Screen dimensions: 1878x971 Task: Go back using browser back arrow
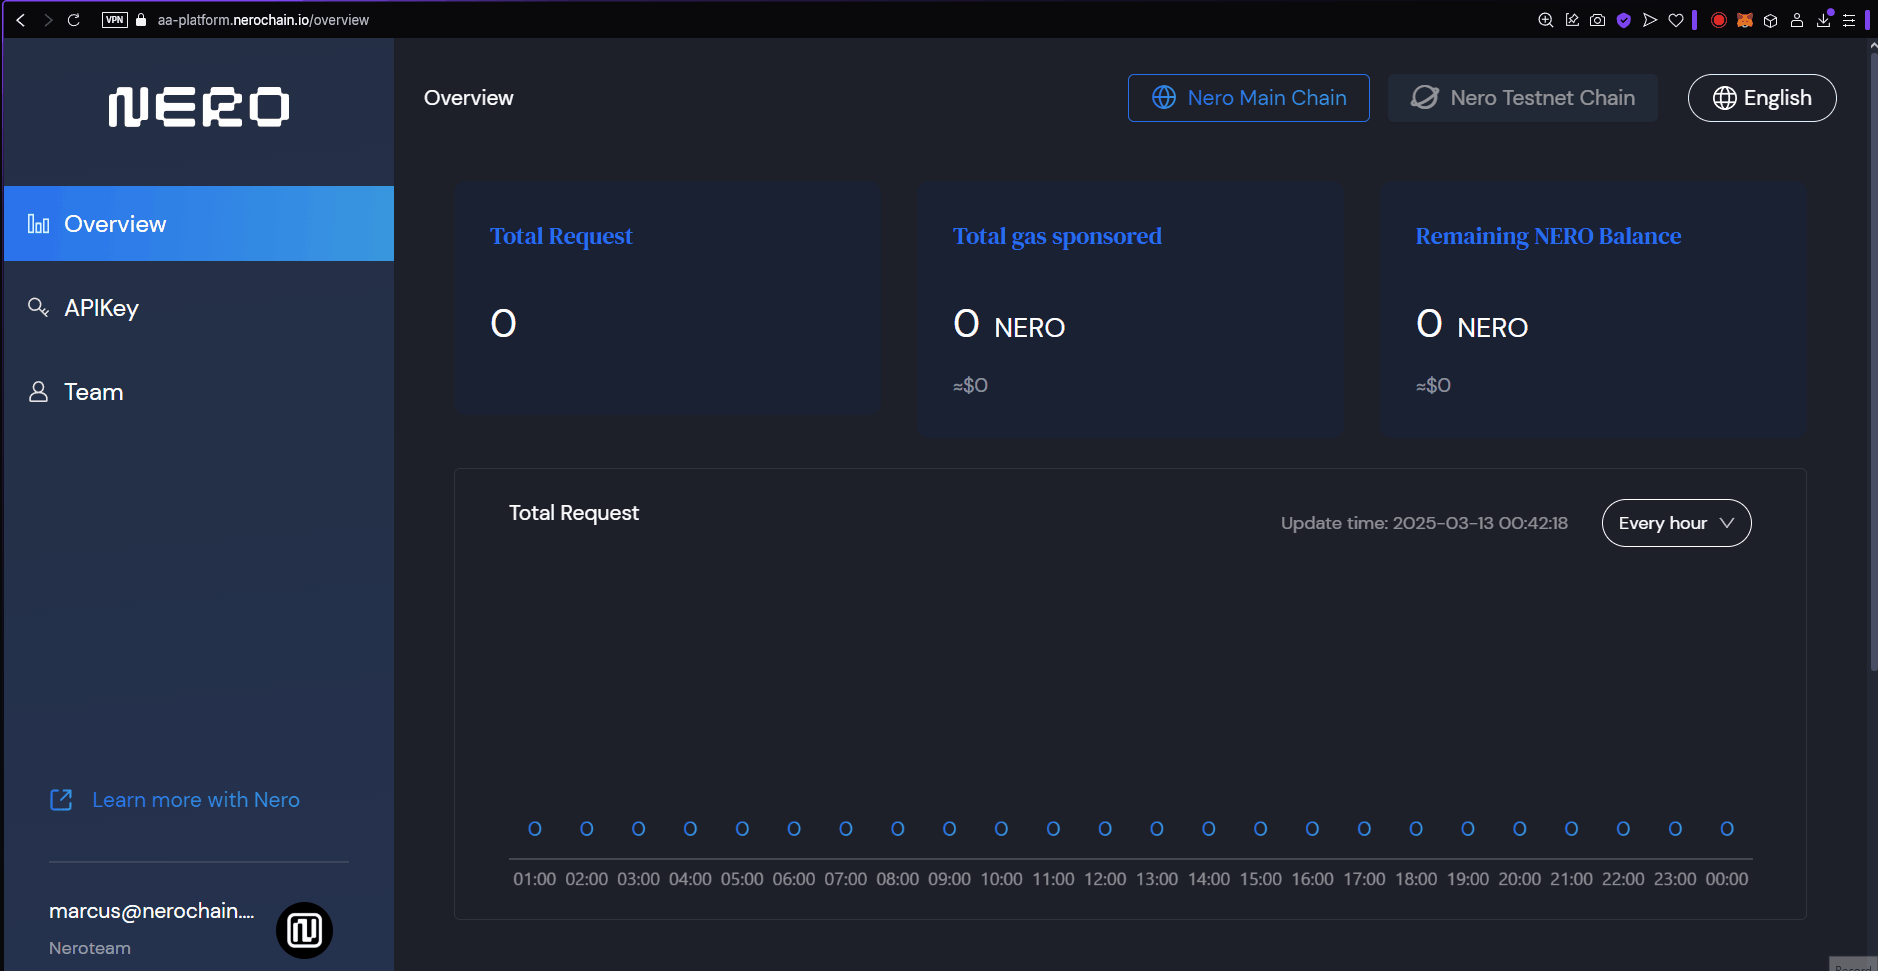pyautogui.click(x=20, y=20)
